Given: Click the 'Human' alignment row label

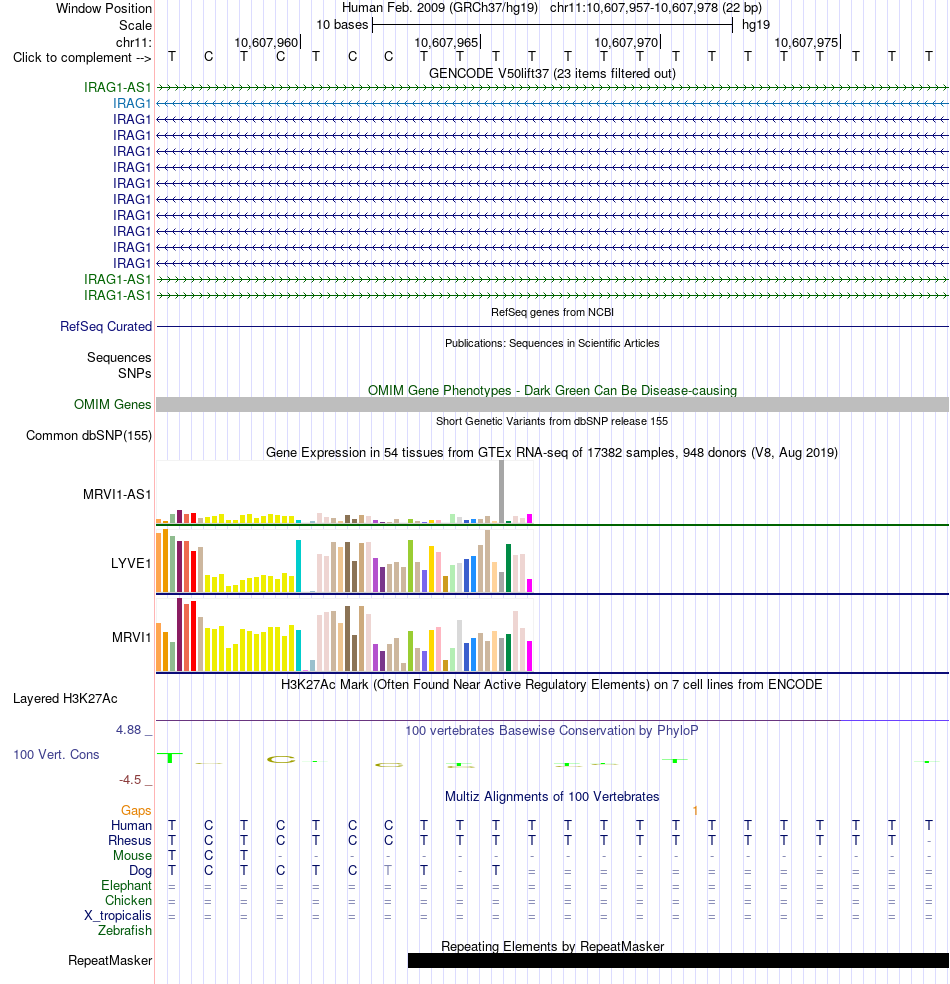Looking at the screenshot, I should coord(132,826).
